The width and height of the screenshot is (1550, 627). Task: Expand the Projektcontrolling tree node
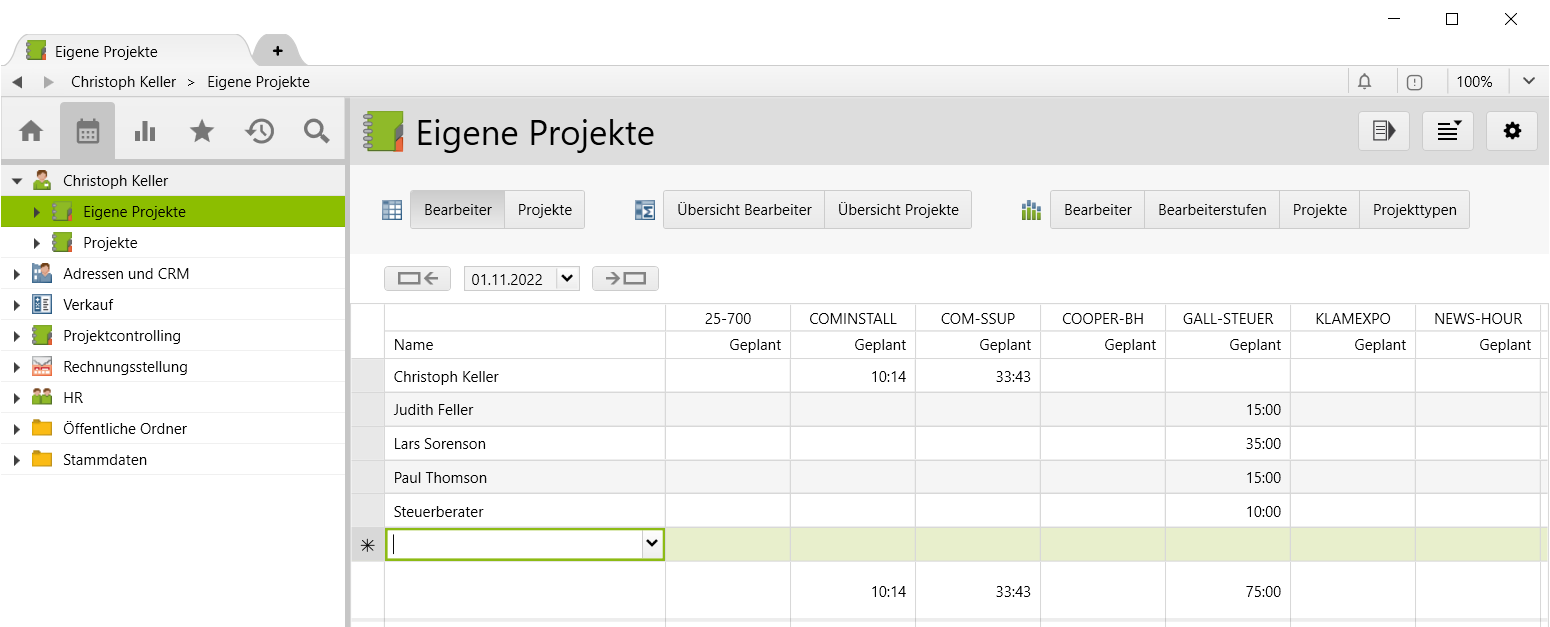17,336
